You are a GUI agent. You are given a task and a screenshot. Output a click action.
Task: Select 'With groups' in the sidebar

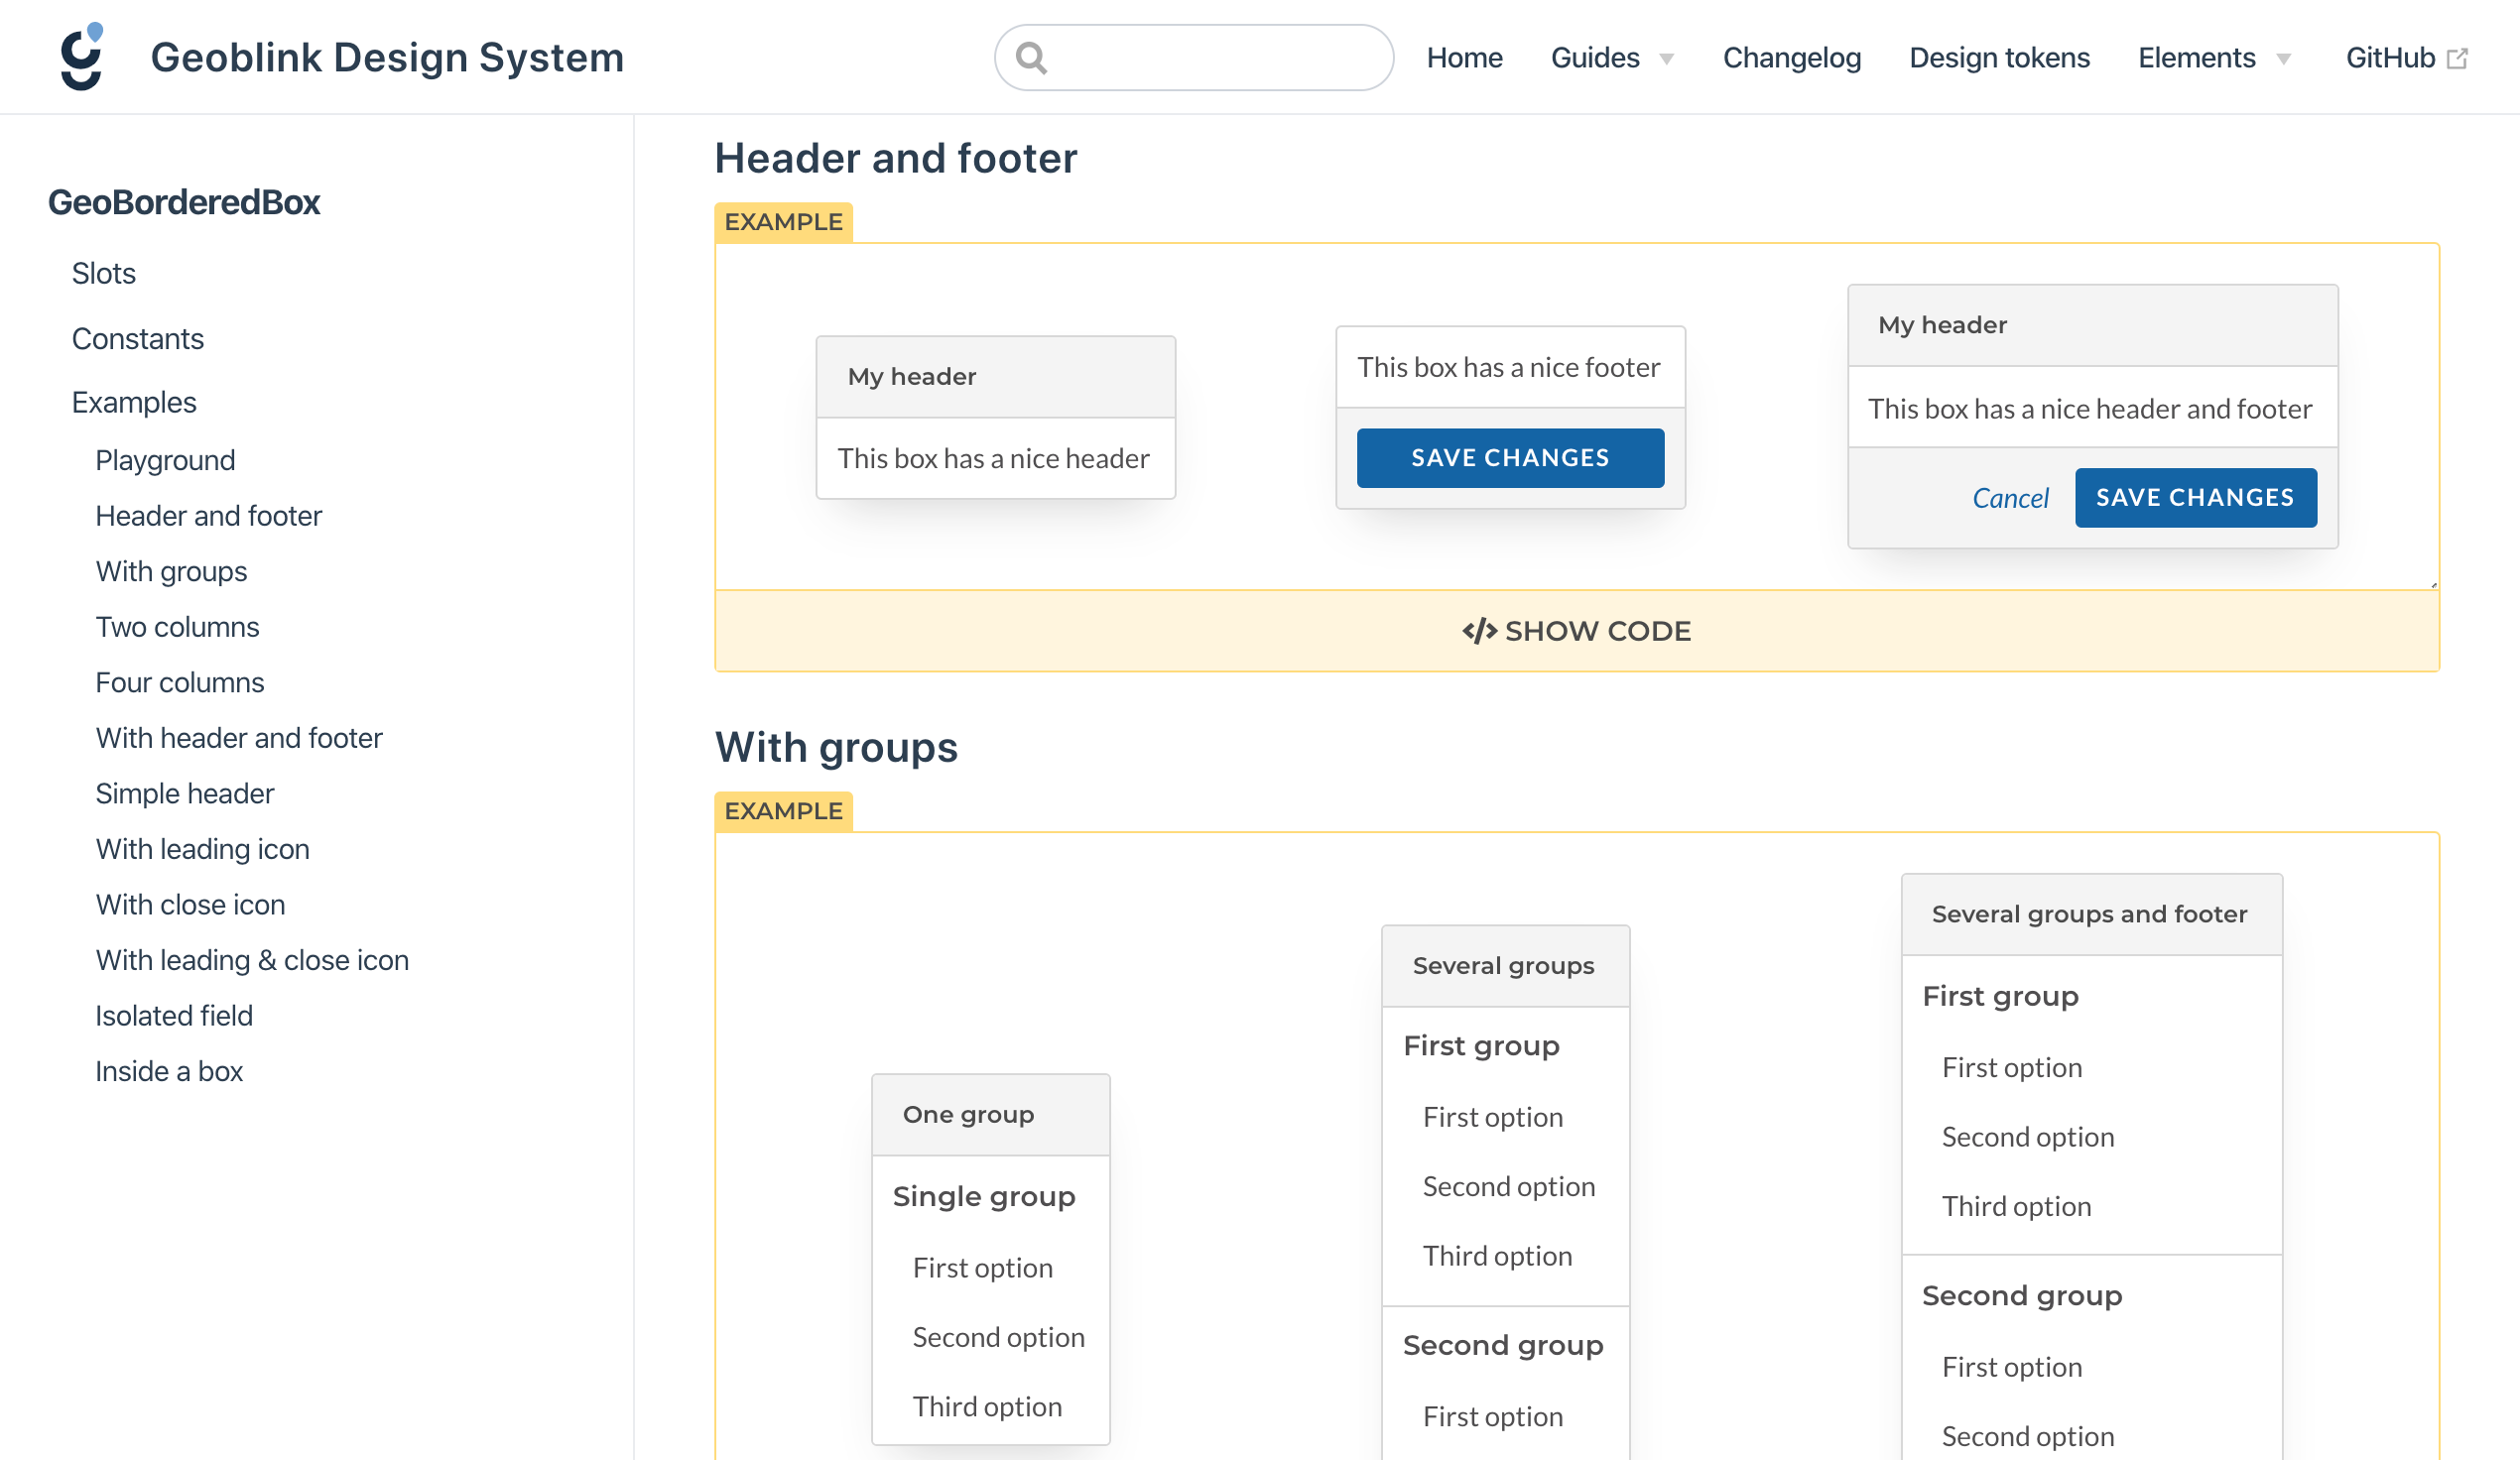pyautogui.click(x=171, y=571)
